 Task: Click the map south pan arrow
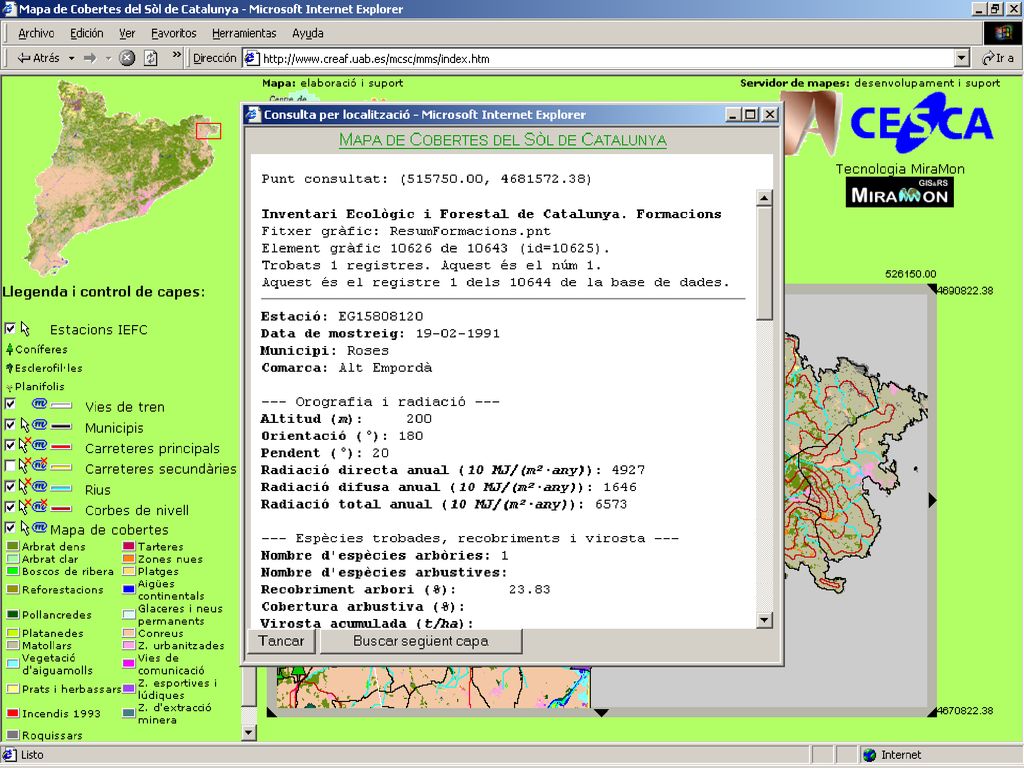[601, 712]
